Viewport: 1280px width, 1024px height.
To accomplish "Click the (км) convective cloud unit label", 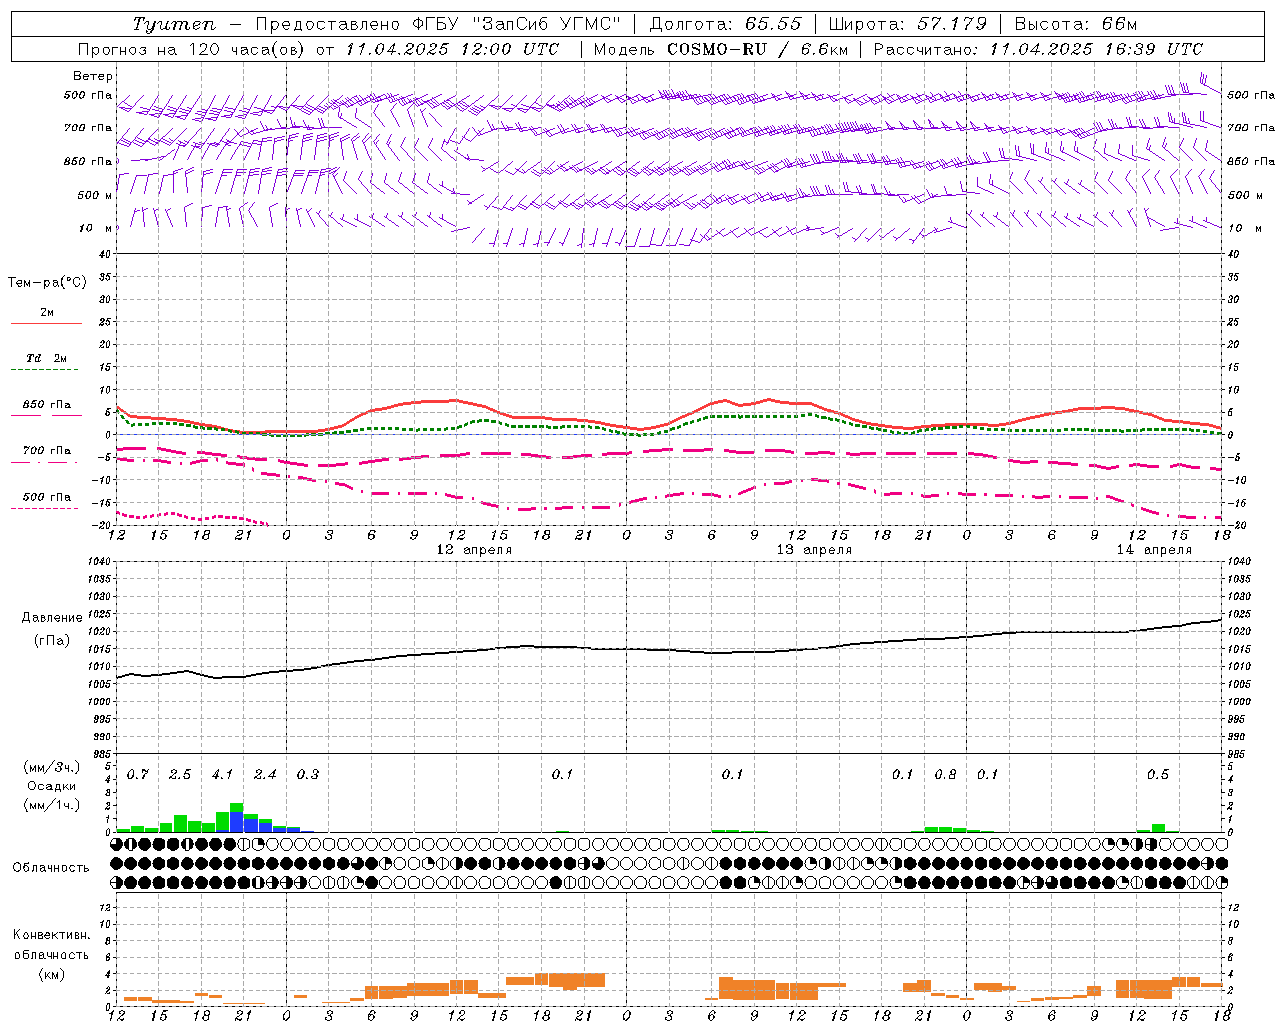I will (x=52, y=973).
